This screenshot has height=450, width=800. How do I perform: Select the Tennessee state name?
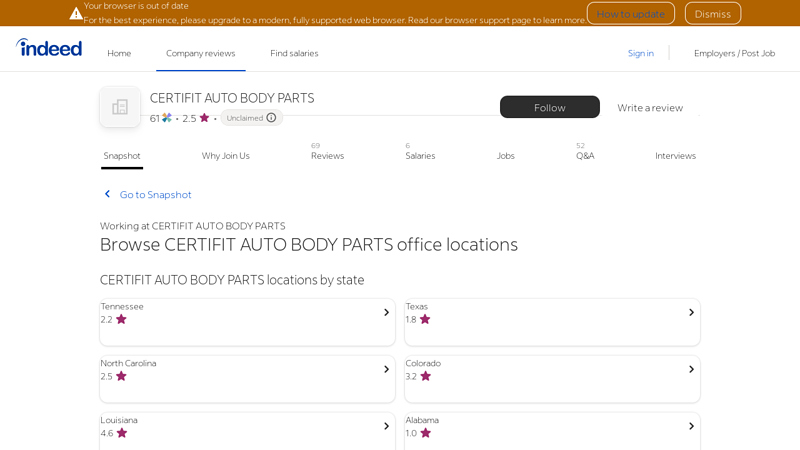click(122, 306)
